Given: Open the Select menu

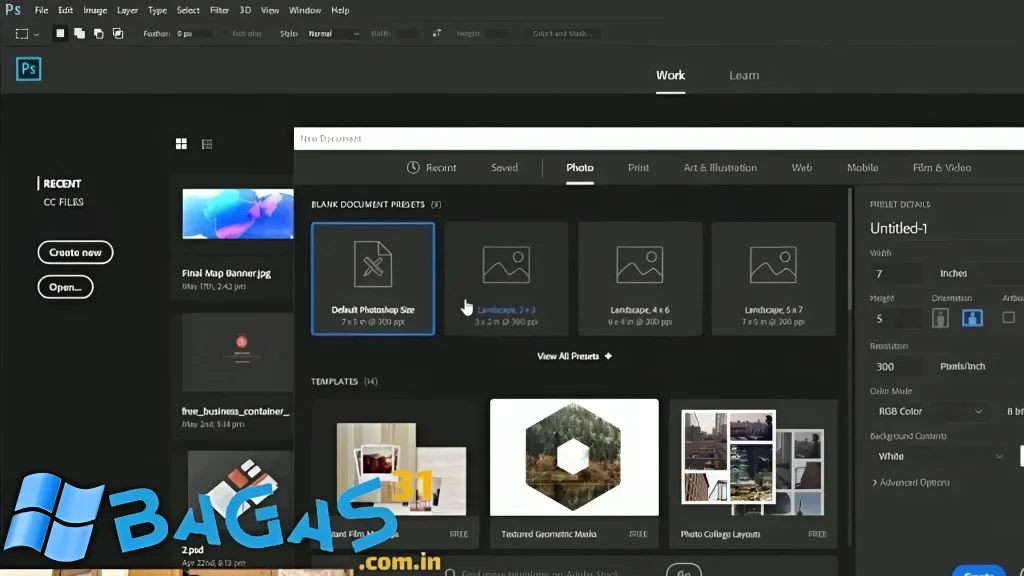Looking at the screenshot, I should point(188,10).
